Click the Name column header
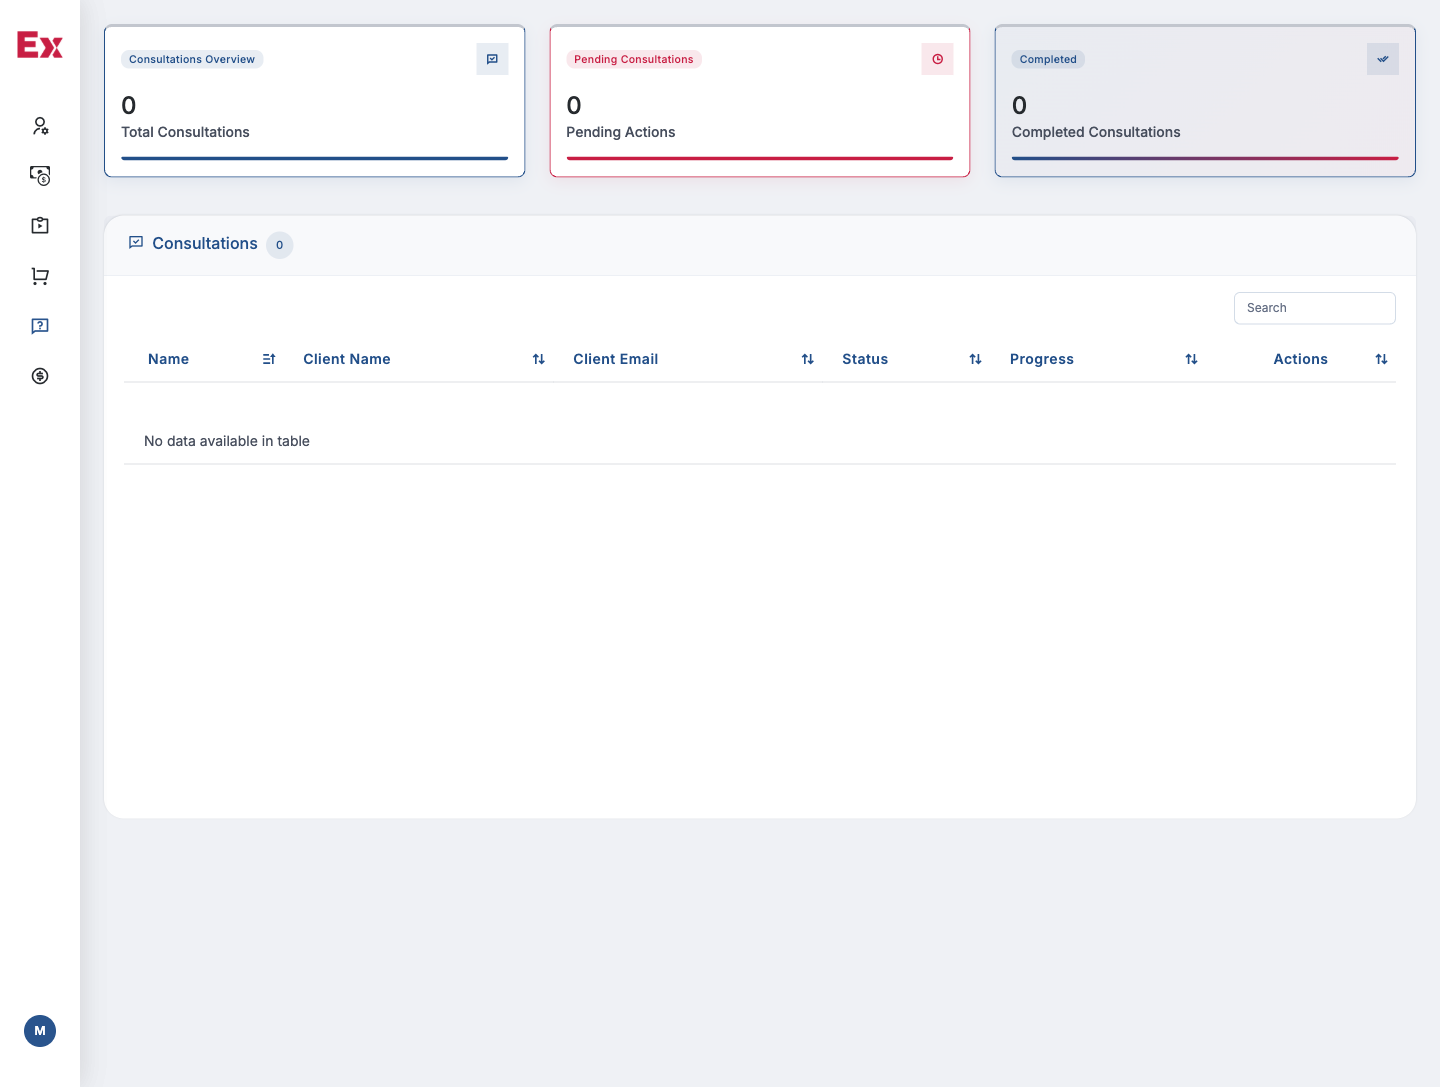1440x1087 pixels. (168, 359)
